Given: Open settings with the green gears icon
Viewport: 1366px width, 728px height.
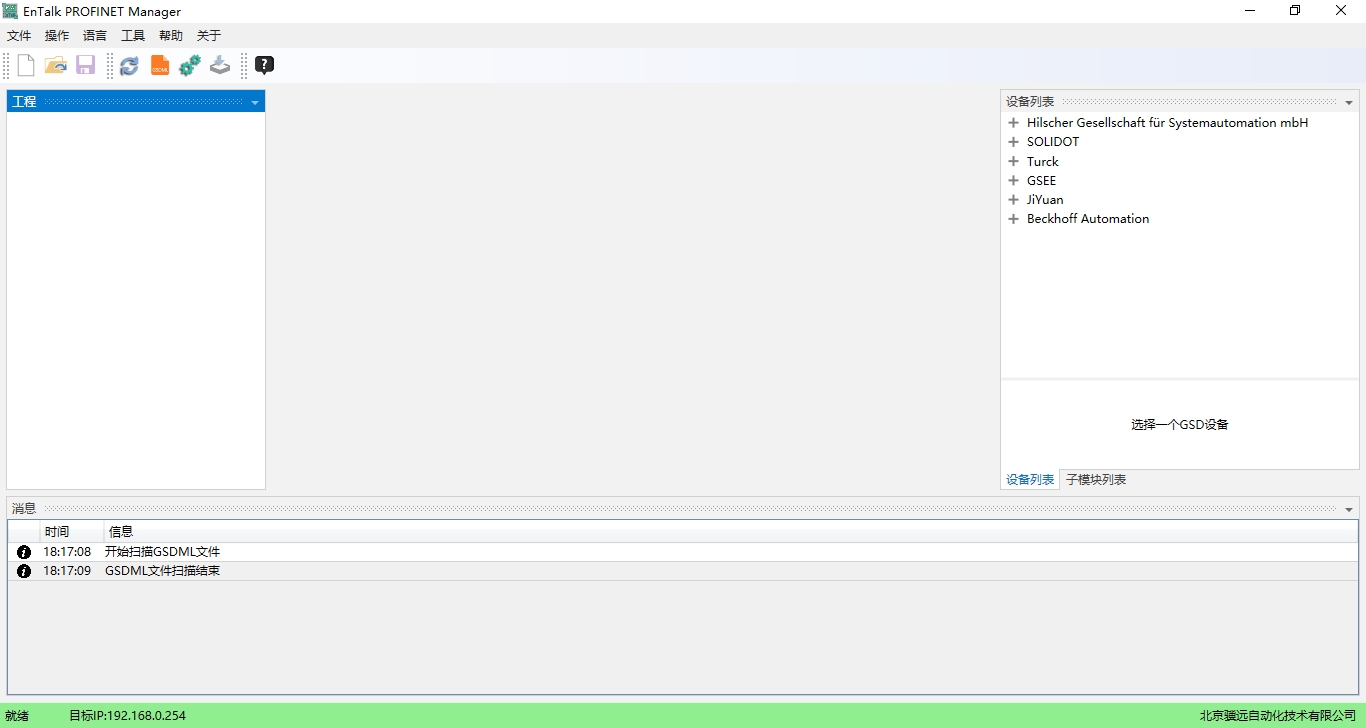Looking at the screenshot, I should point(189,66).
